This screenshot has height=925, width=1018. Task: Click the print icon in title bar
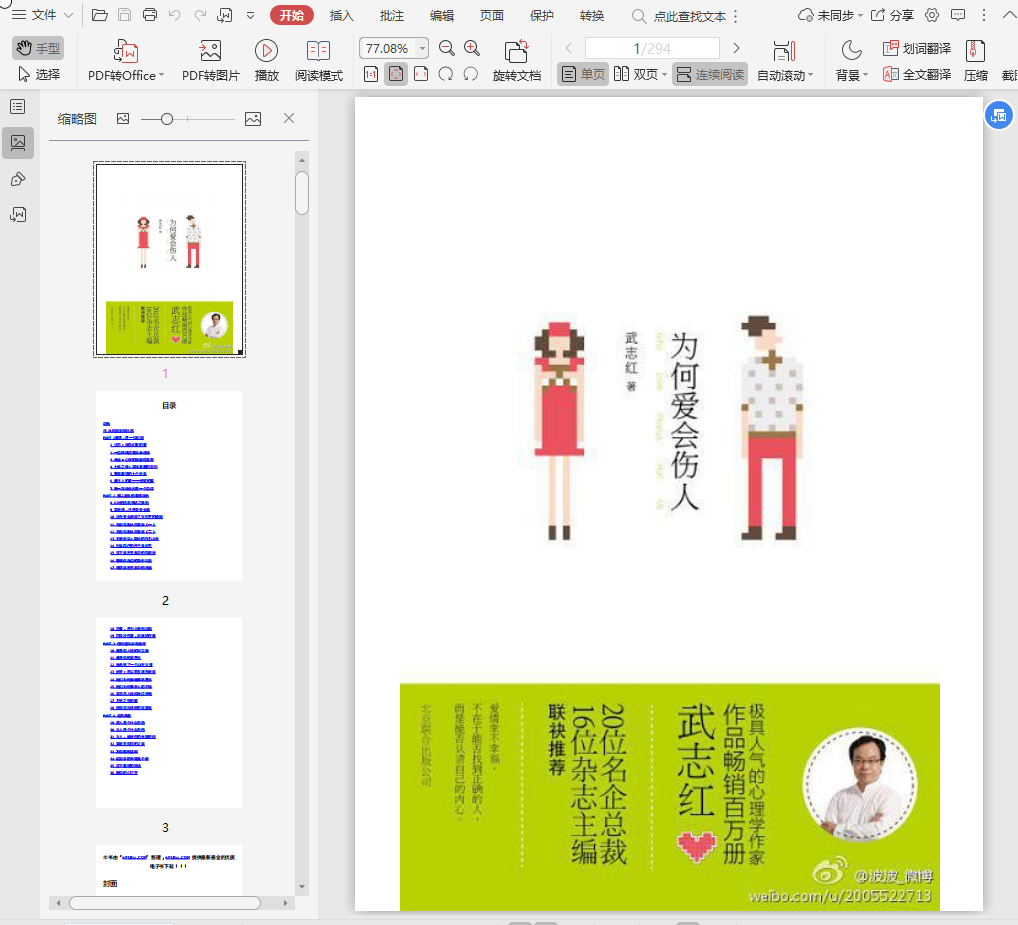pos(150,15)
